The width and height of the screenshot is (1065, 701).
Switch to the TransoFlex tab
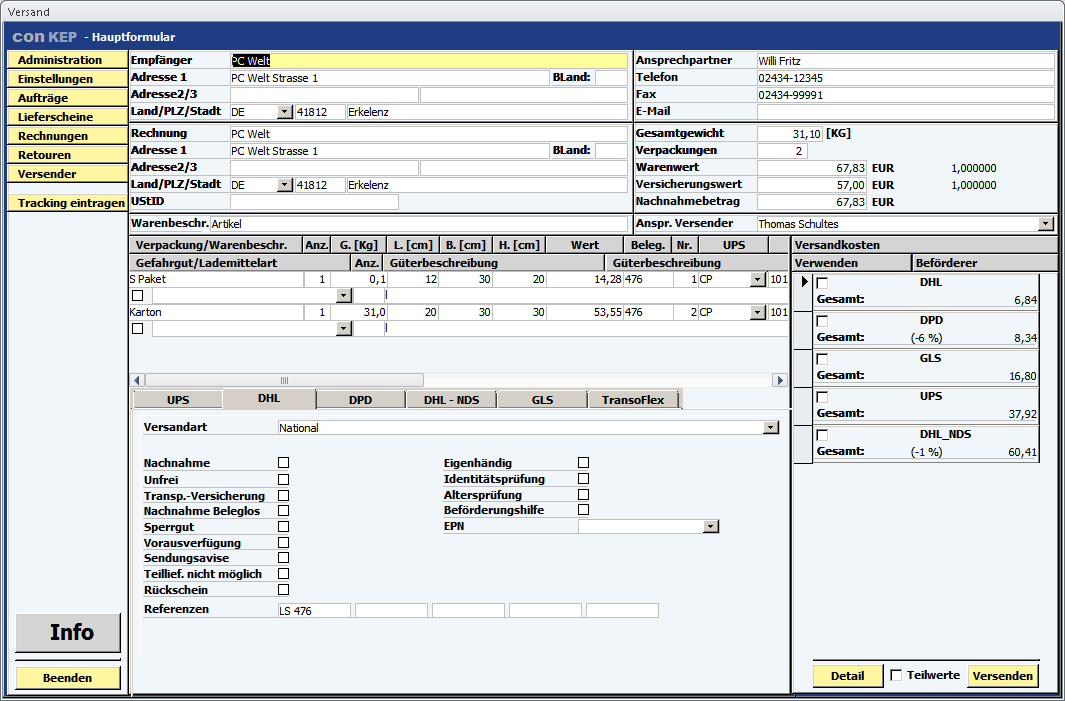click(633, 399)
